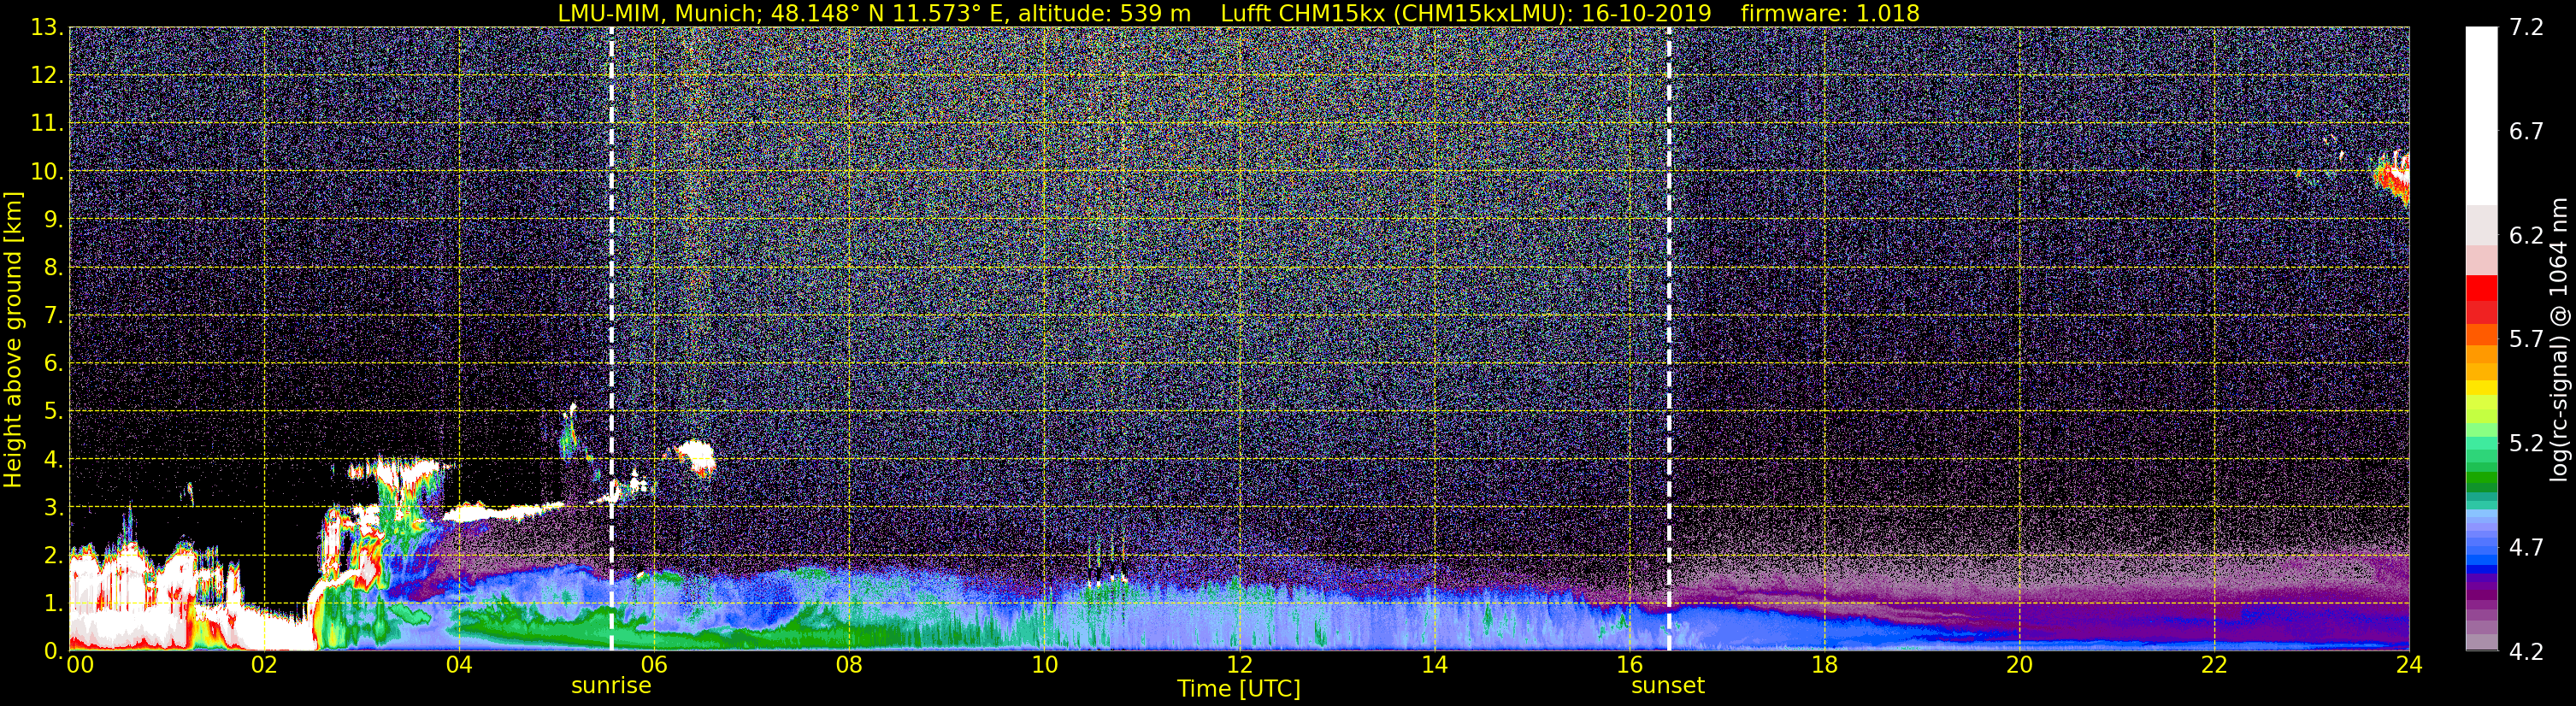The width and height of the screenshot is (2576, 706).
Task: Click the y-axis tick label '7.'
Action: [53, 315]
